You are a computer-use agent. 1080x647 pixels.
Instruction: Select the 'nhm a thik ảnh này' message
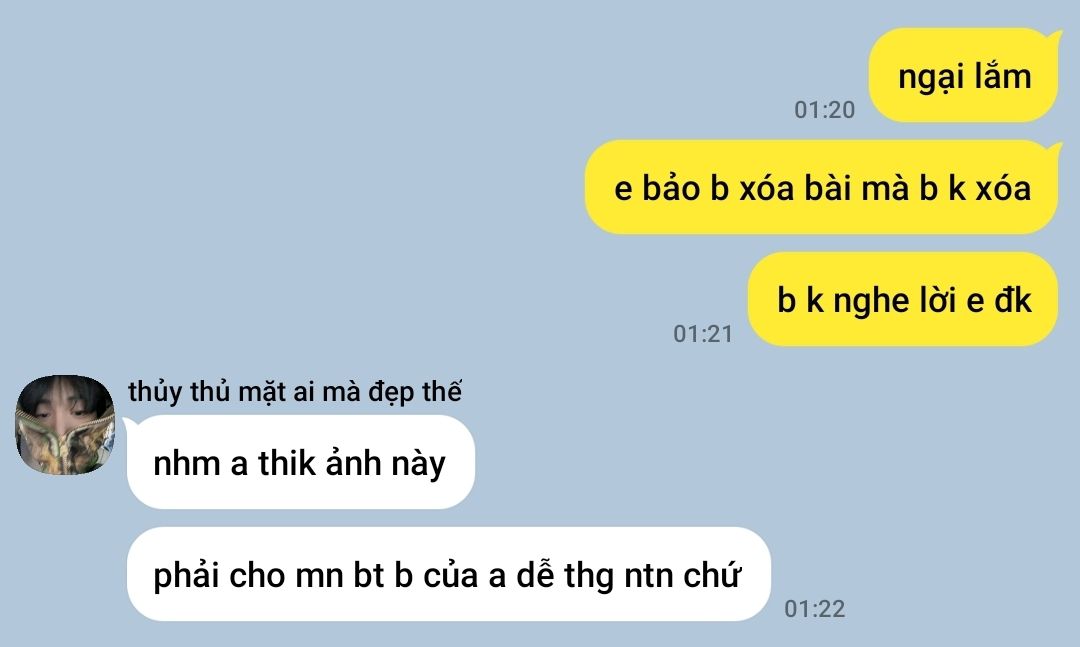(x=301, y=462)
